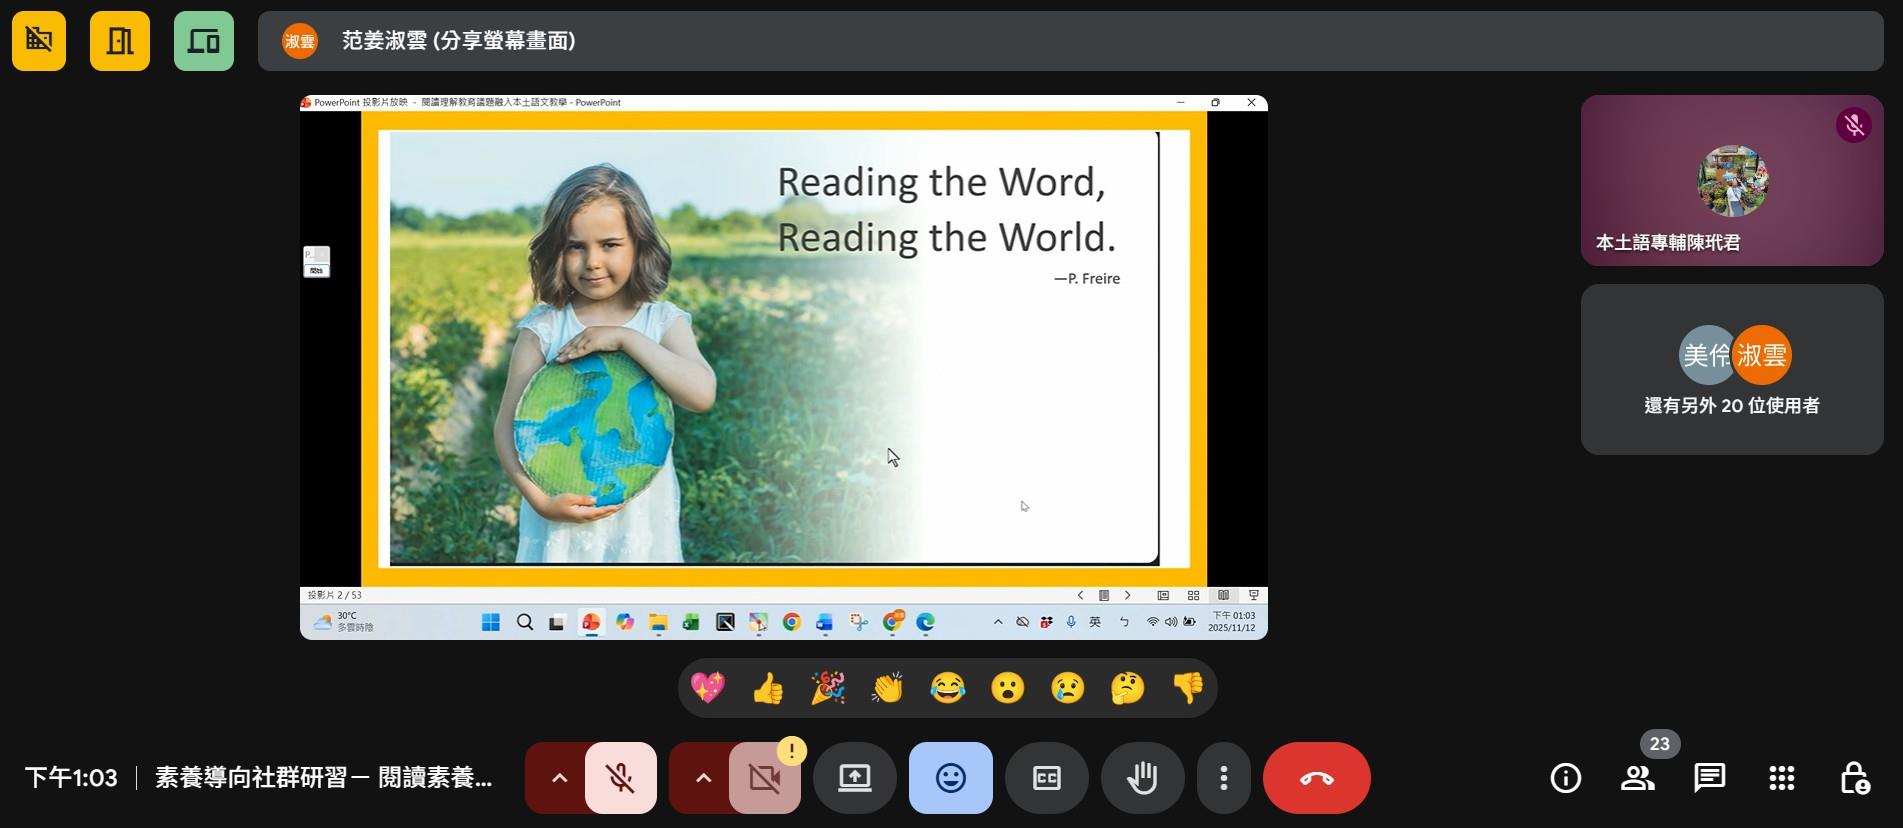The image size is (1903, 828).
Task: Send the thumbs down reaction
Action: click(1187, 688)
